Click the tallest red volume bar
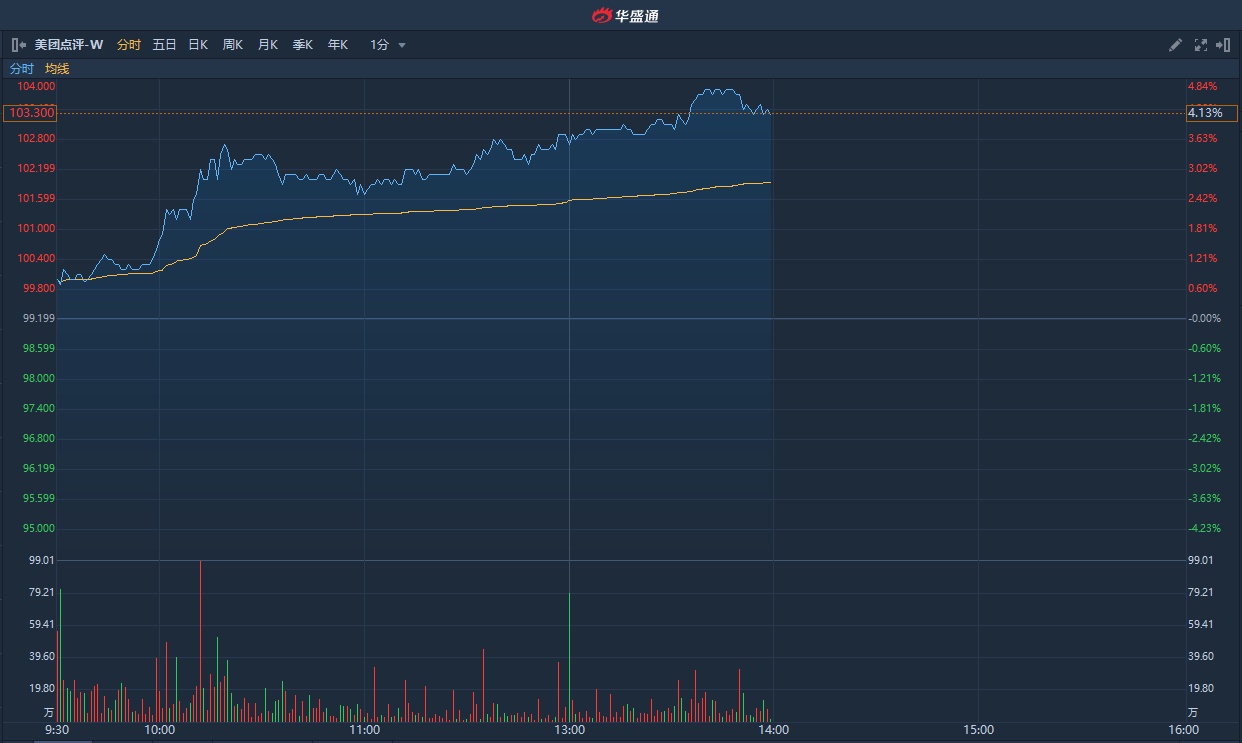Image resolution: width=1242 pixels, height=743 pixels. tap(200, 640)
